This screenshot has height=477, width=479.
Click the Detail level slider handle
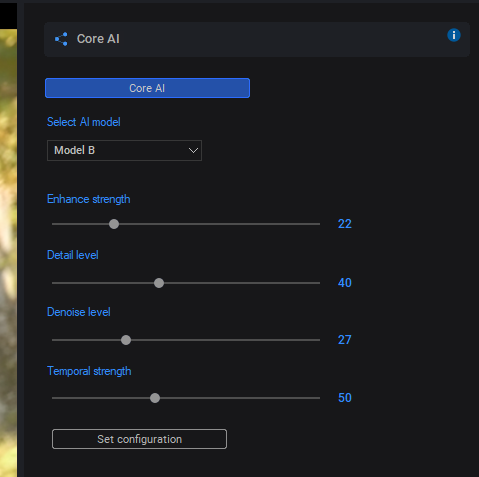[159, 283]
